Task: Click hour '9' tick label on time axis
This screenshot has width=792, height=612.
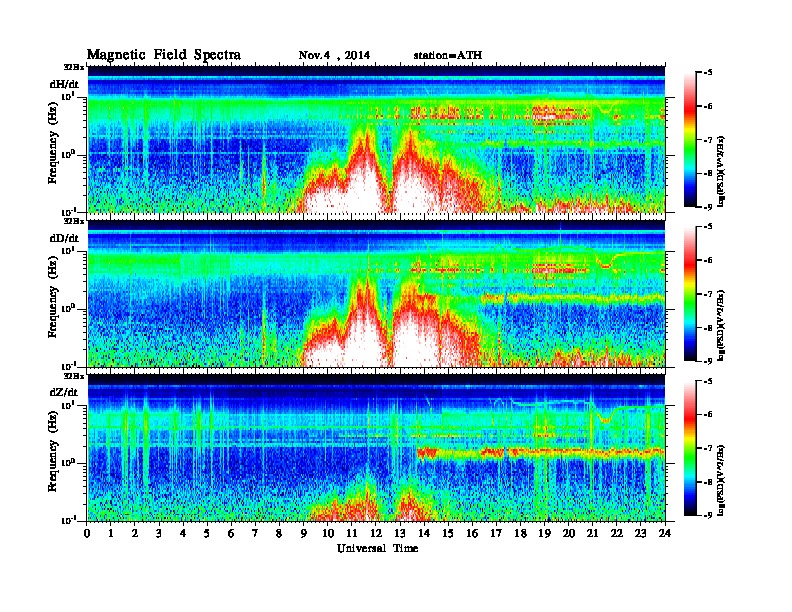Action: pyautogui.click(x=304, y=534)
